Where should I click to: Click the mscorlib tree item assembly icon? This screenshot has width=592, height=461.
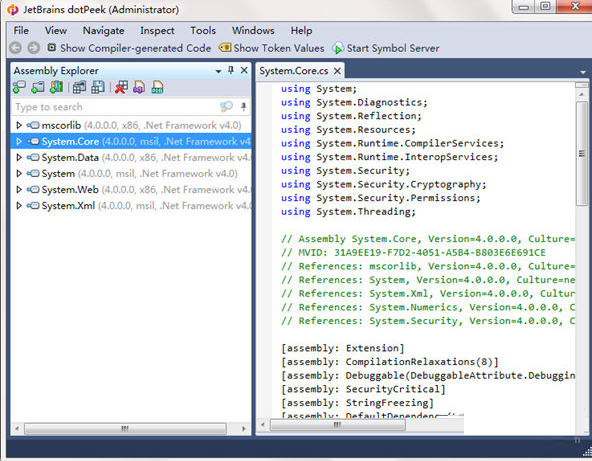(x=33, y=125)
